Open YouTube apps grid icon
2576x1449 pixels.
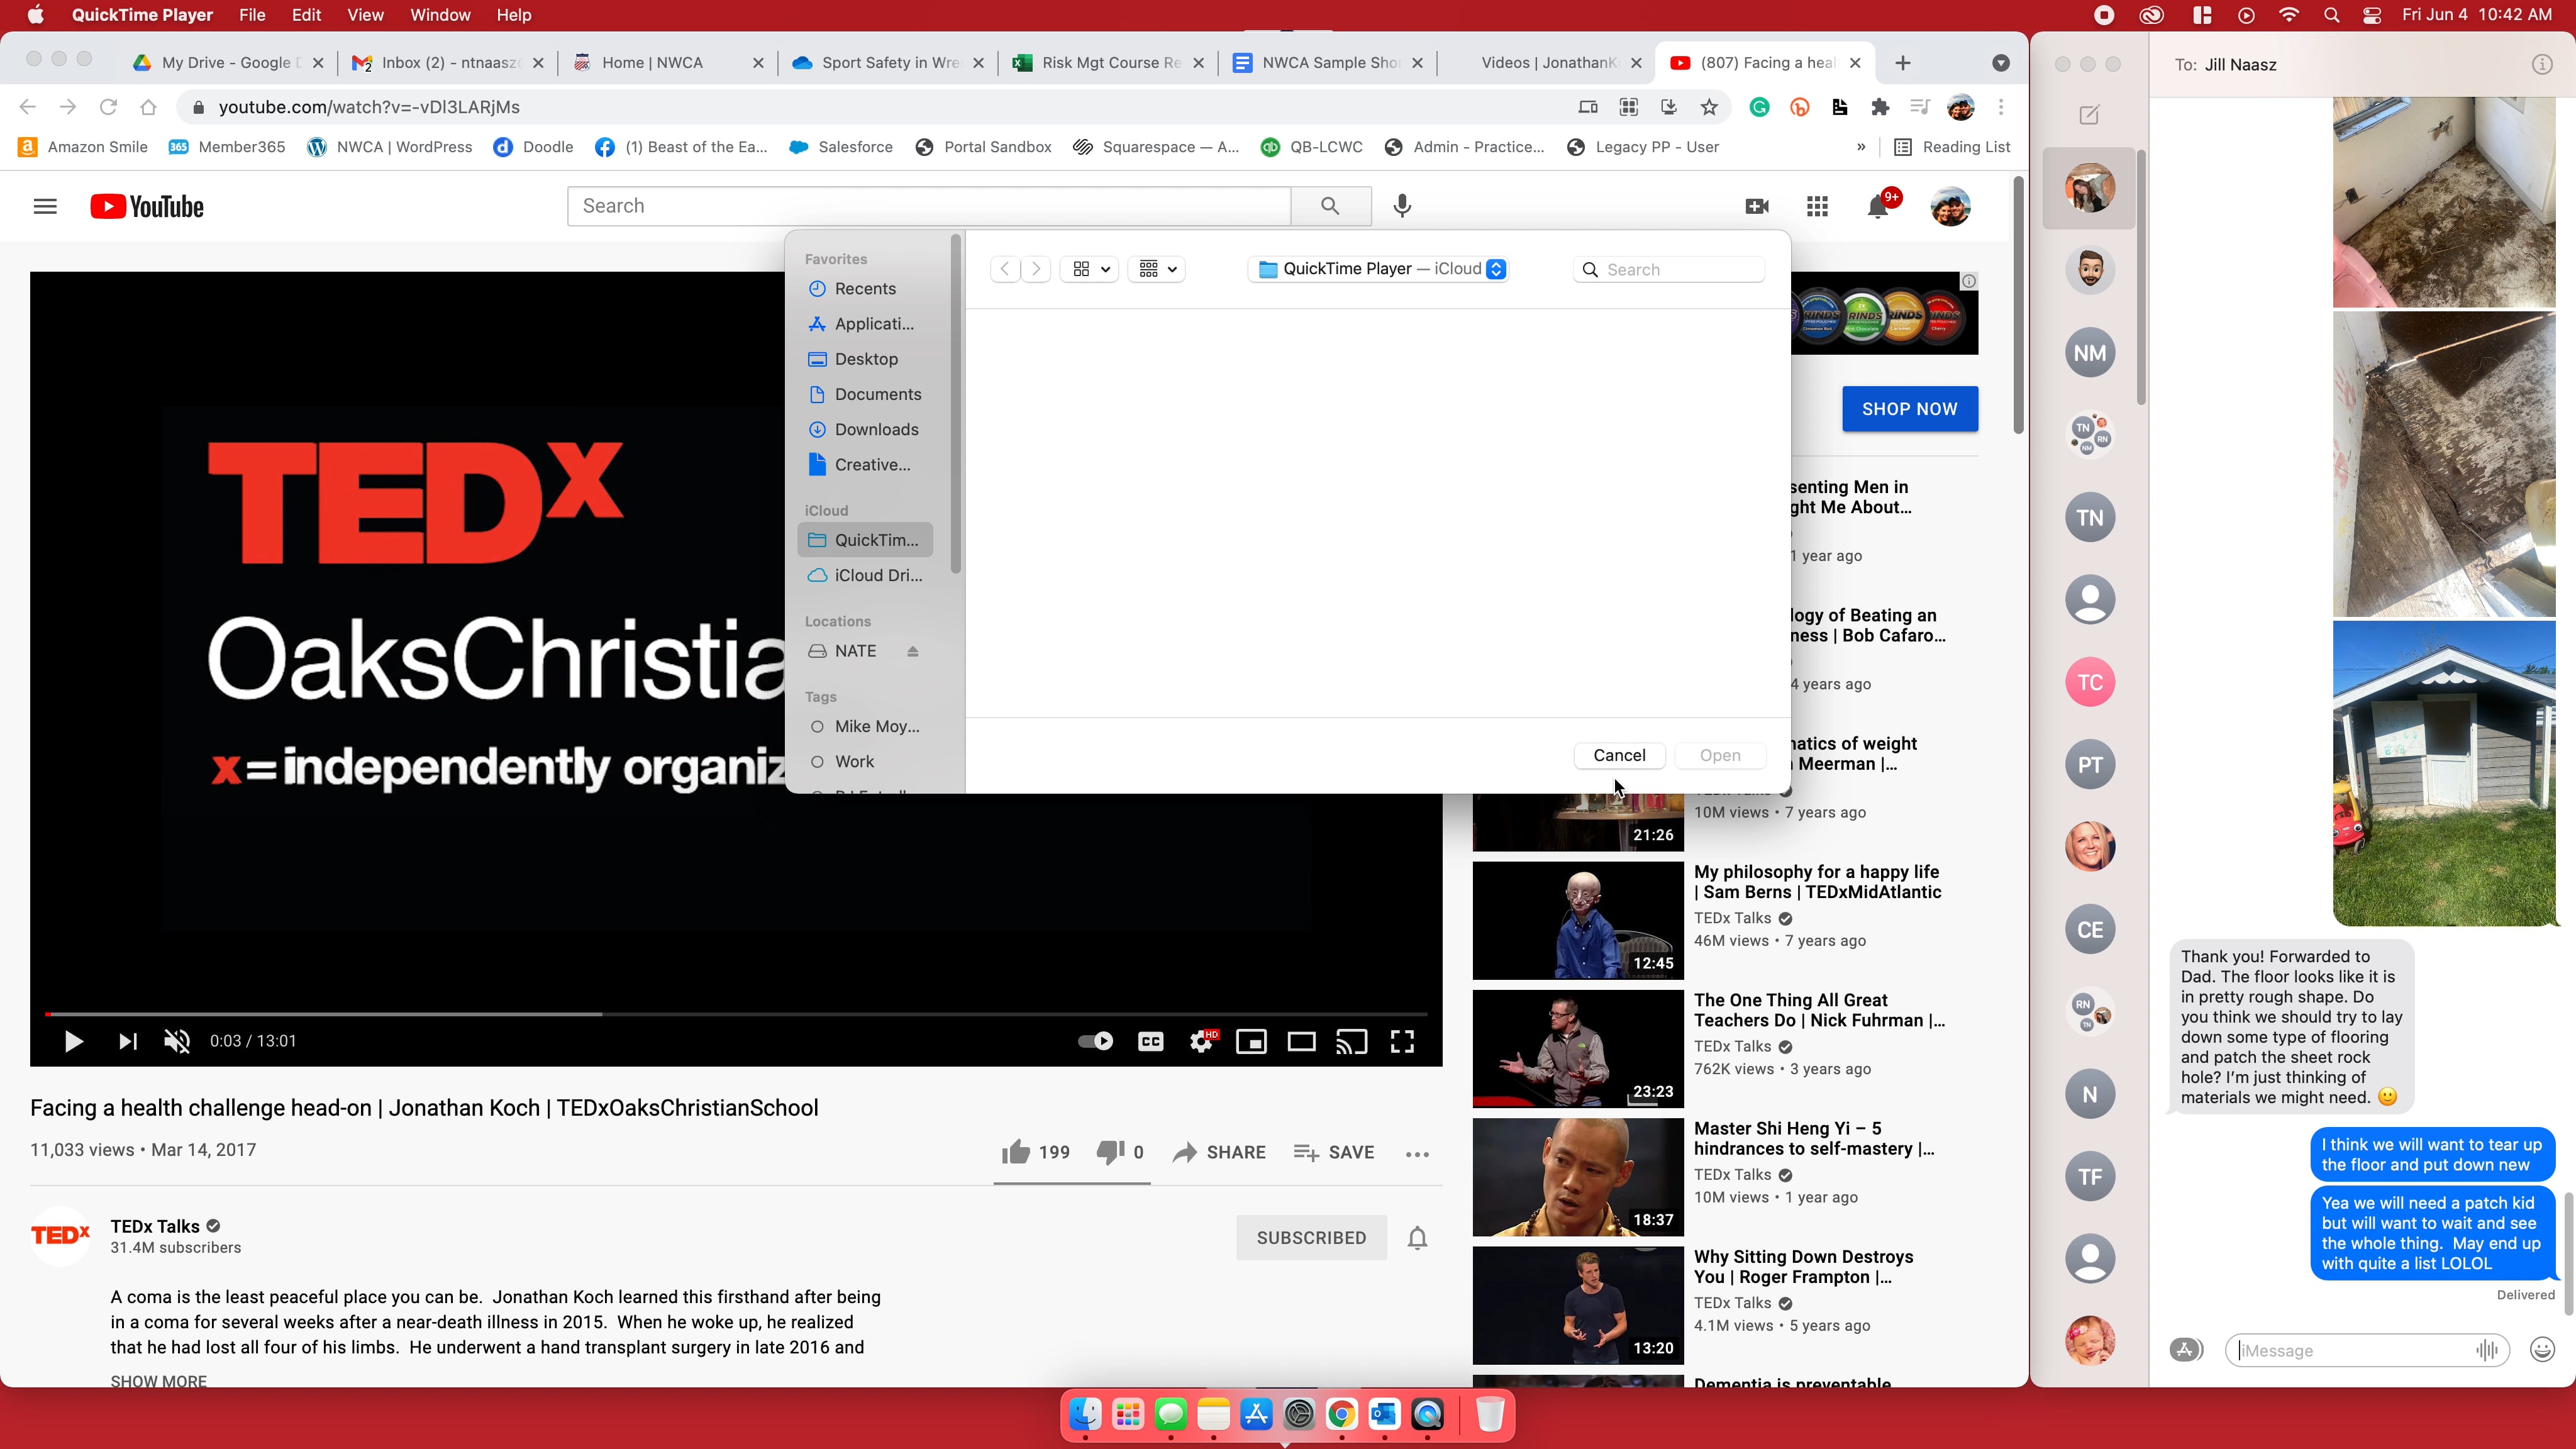(1818, 206)
